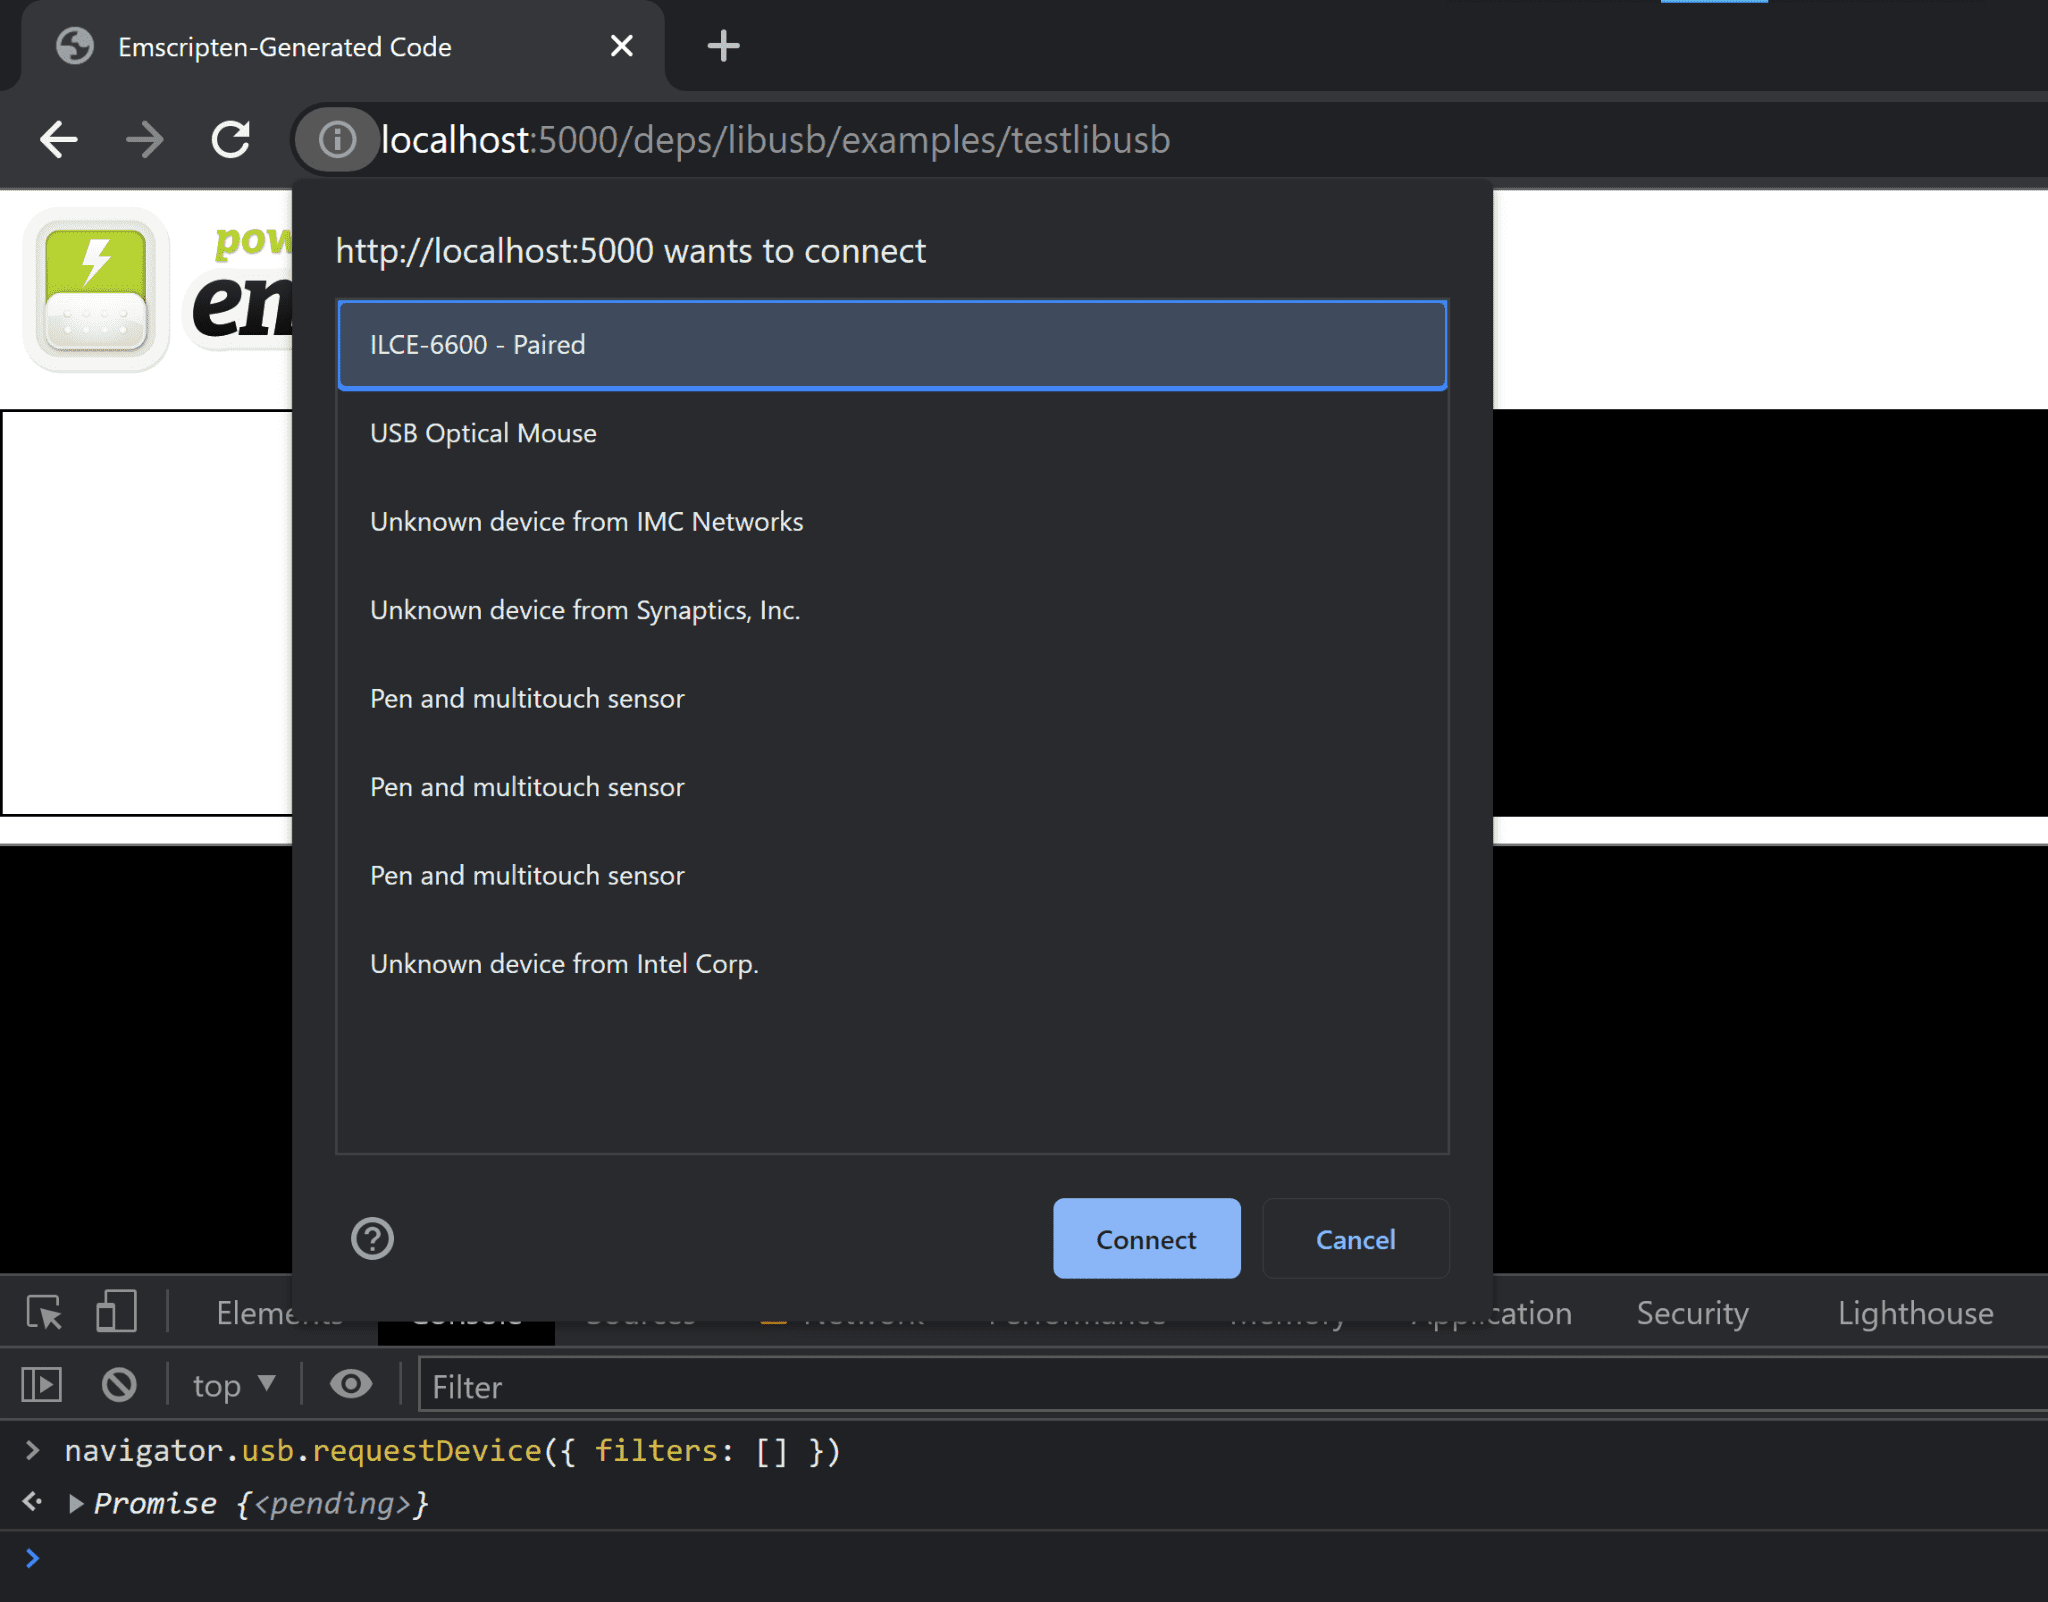Select Unknown device from IMC Networks
Viewport: 2048px width, 1602px height.
[x=585, y=520]
